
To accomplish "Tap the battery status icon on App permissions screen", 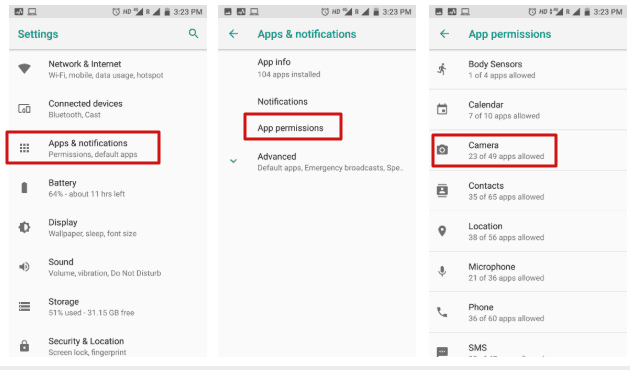I will pos(587,12).
